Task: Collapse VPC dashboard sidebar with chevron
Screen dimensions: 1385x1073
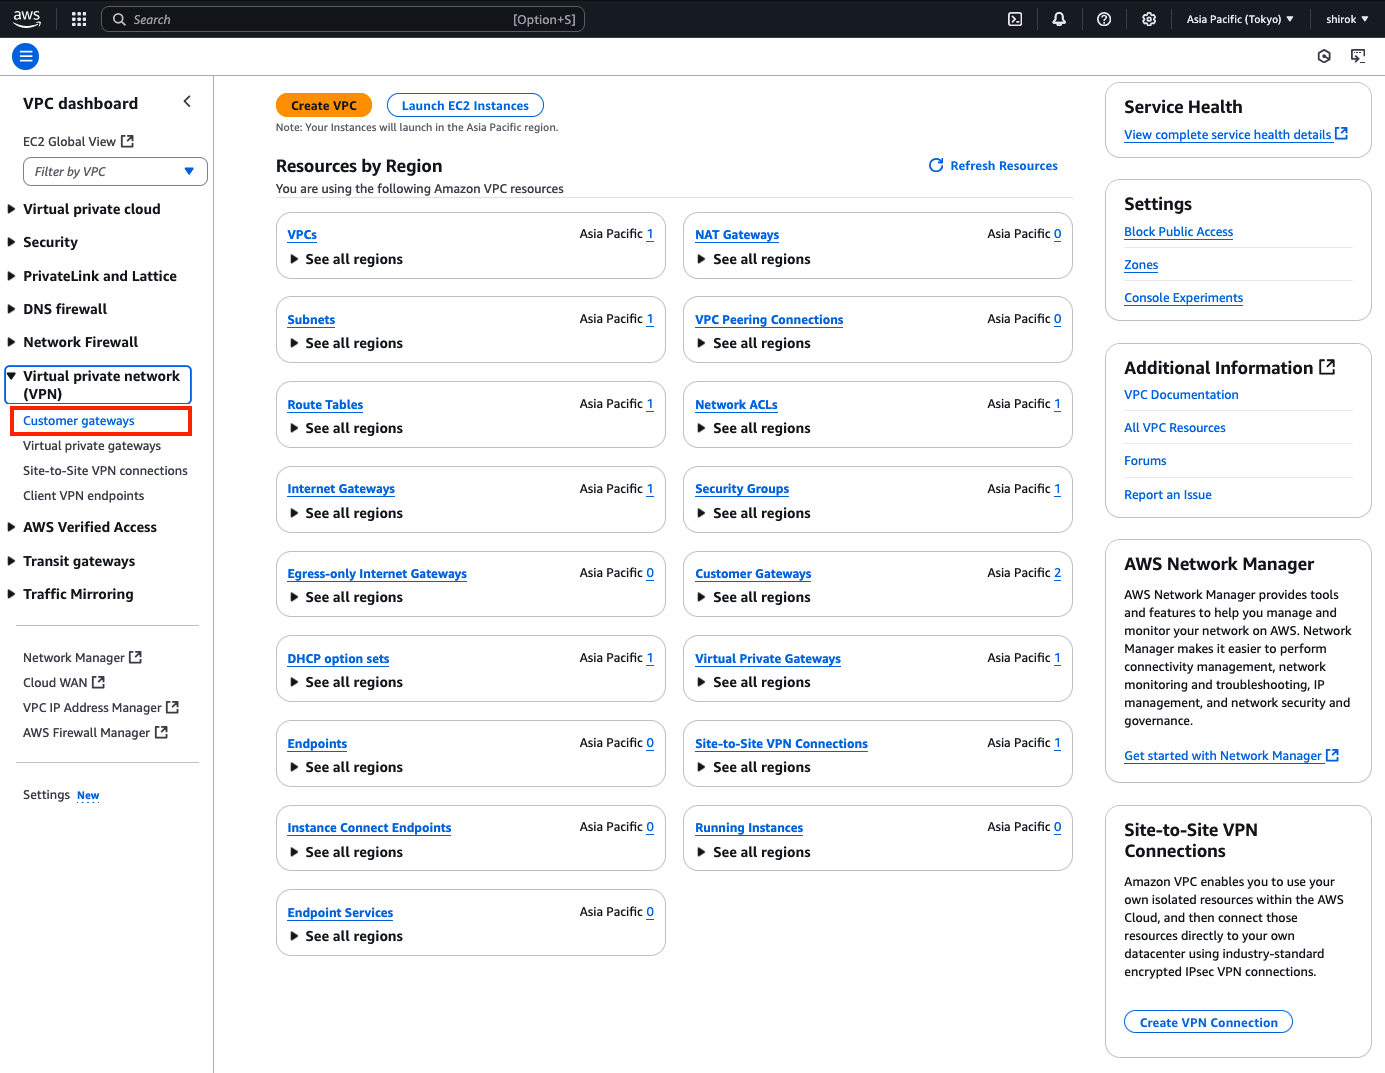Action: (187, 102)
